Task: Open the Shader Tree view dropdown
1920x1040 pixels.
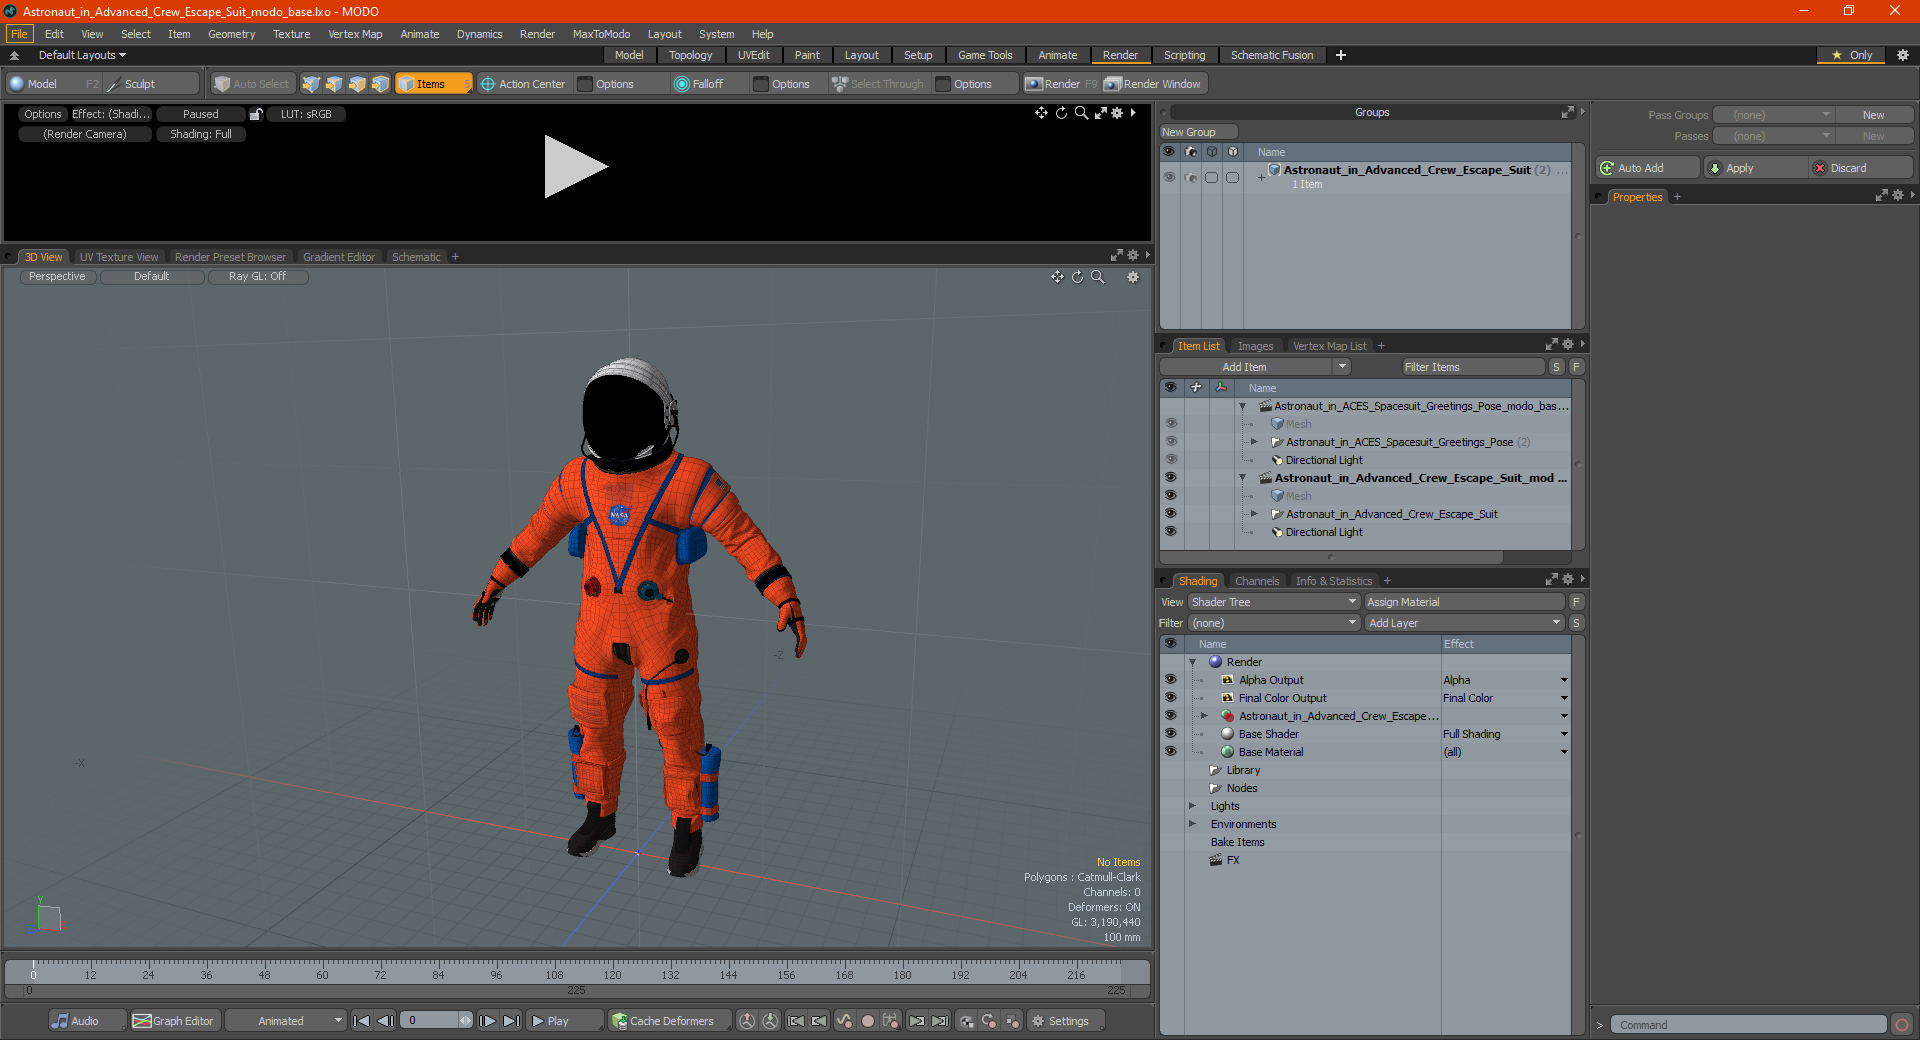Action: point(1273,602)
